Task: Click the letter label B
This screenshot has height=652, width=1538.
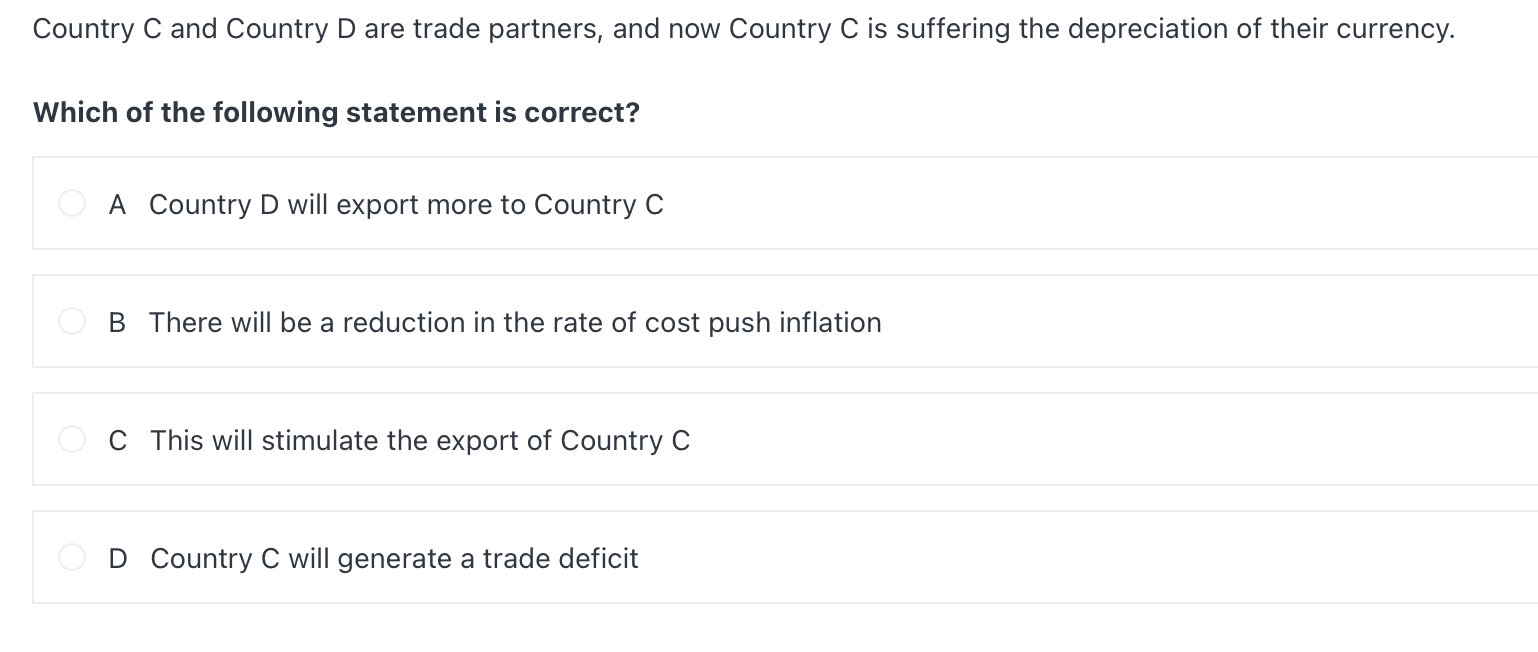Action: pyautogui.click(x=117, y=321)
